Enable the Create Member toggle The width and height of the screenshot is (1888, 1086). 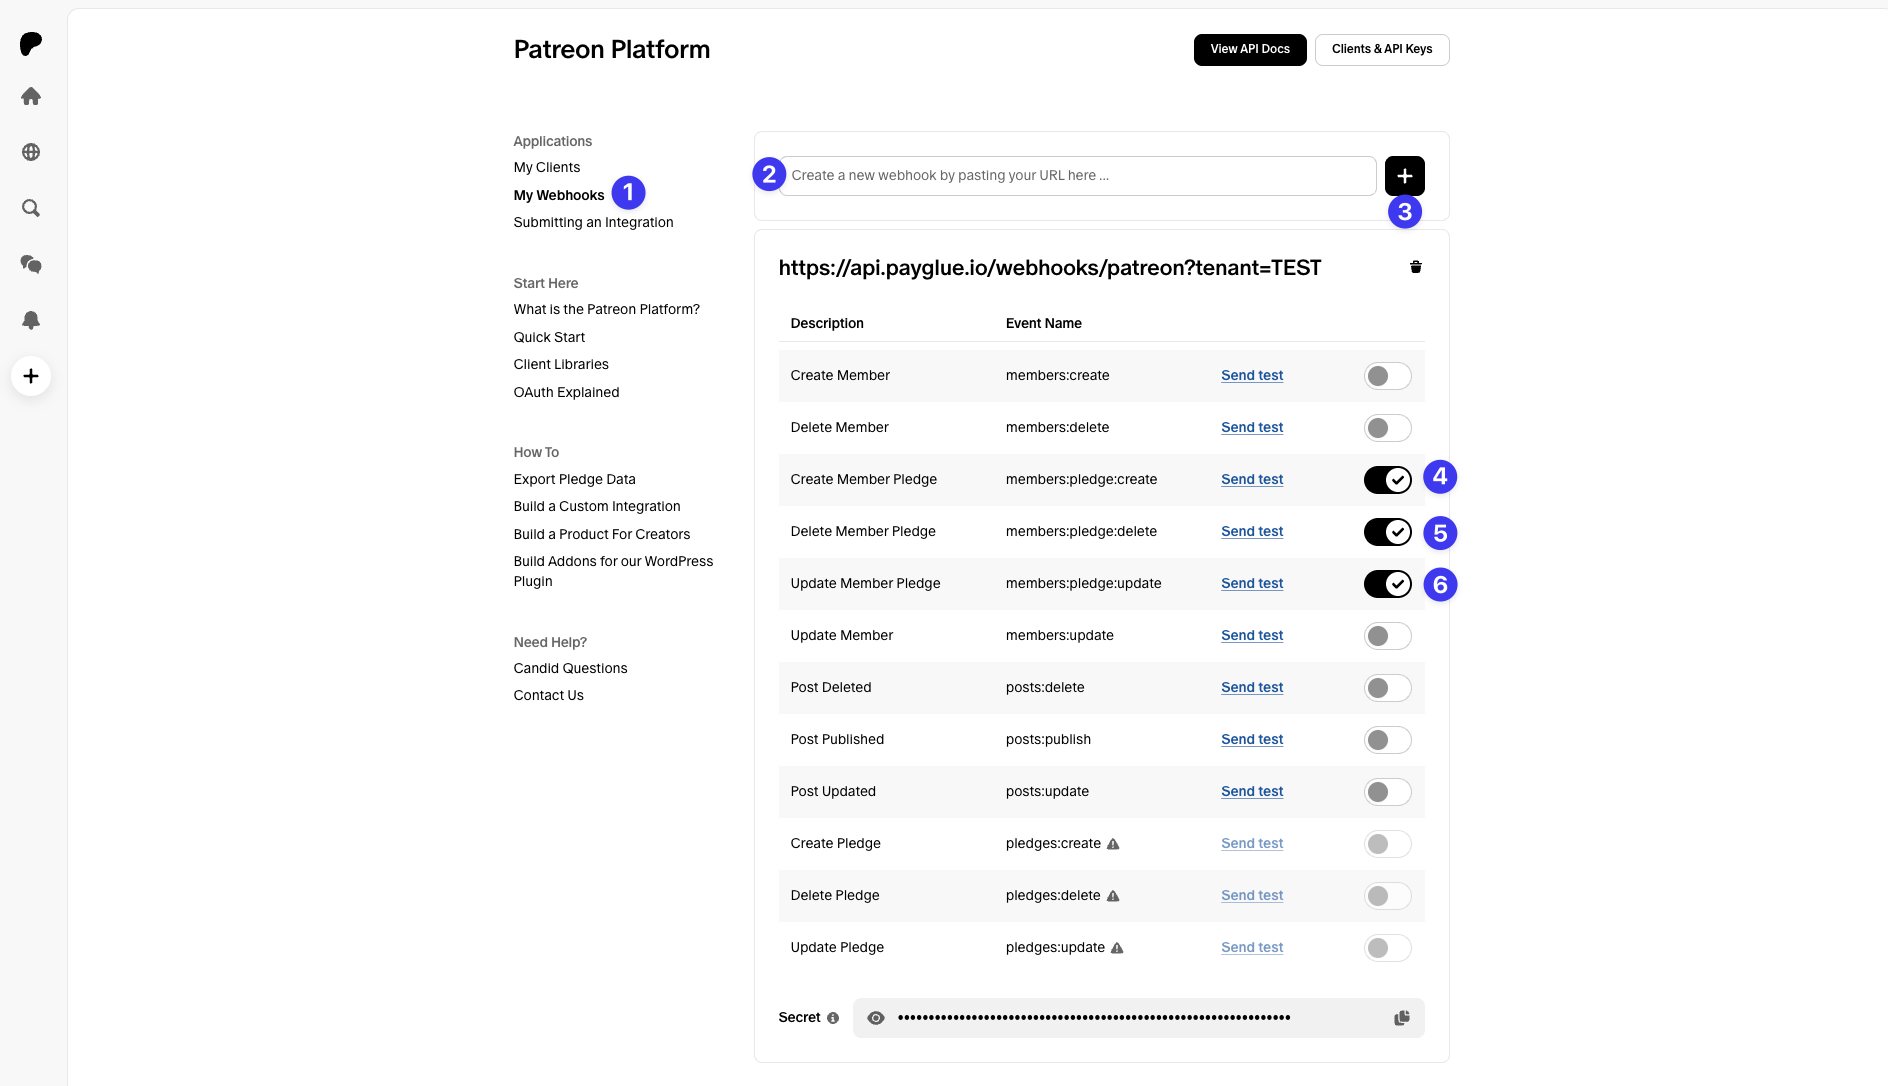(x=1388, y=376)
